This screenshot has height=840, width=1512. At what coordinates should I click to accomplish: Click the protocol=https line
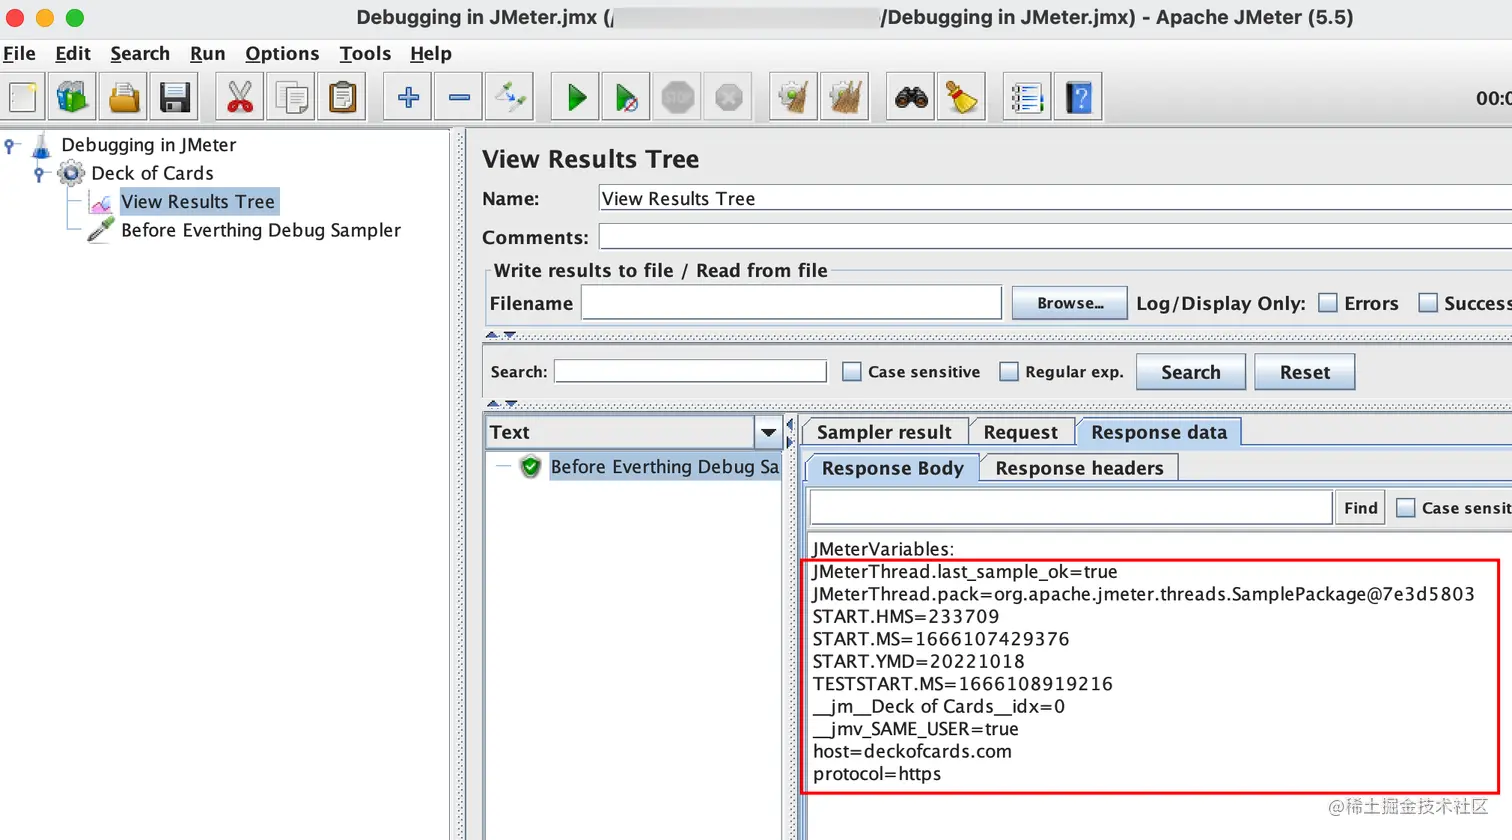(877, 774)
